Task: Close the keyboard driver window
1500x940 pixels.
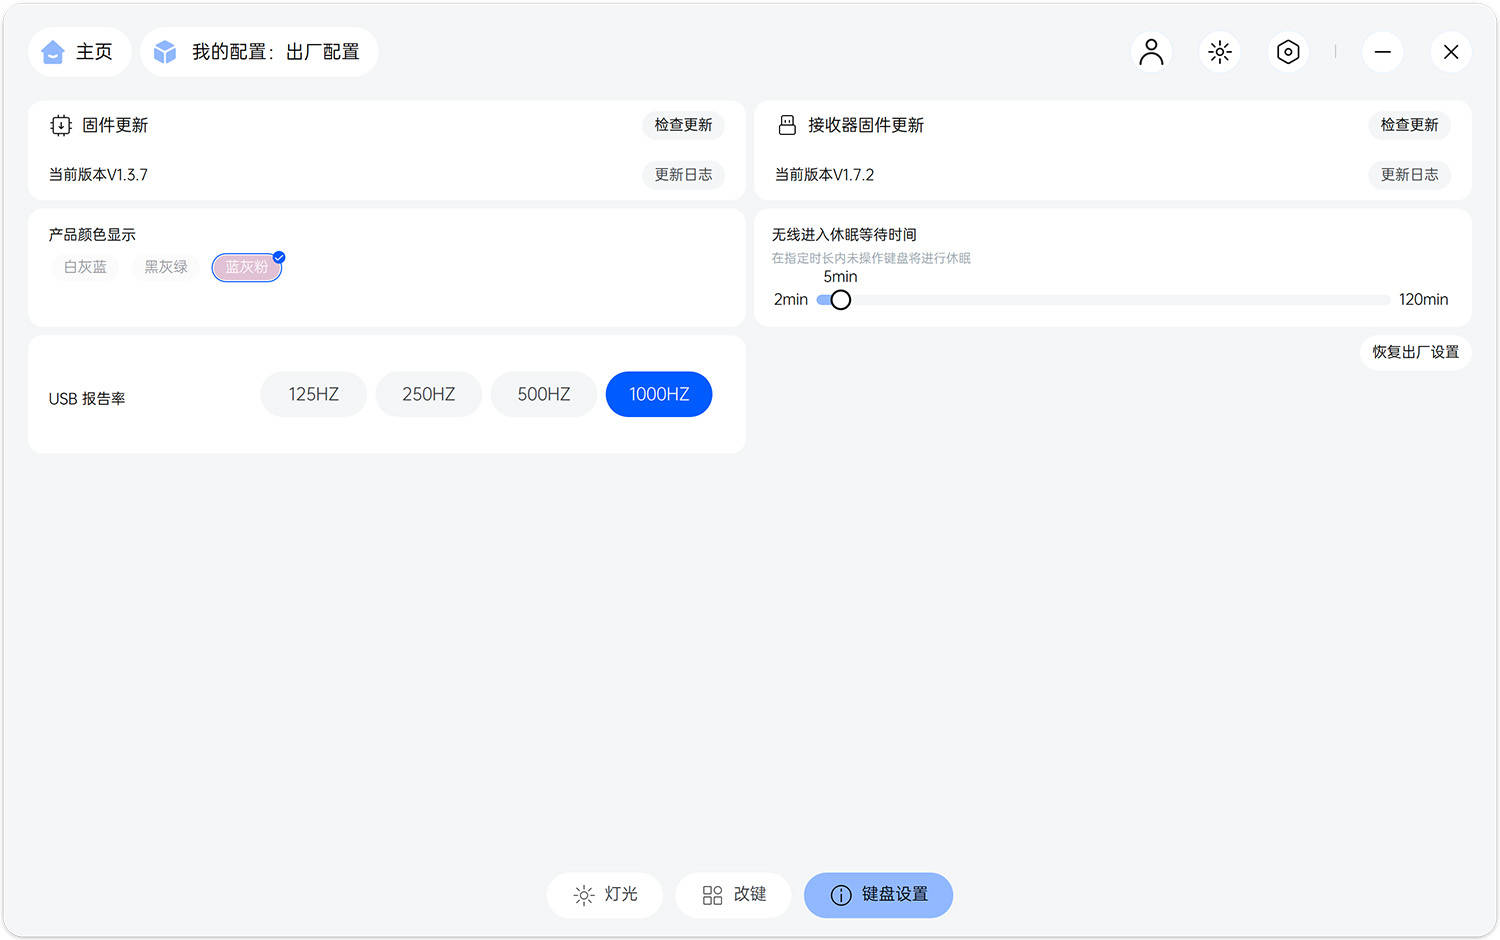Action: pos(1451,52)
